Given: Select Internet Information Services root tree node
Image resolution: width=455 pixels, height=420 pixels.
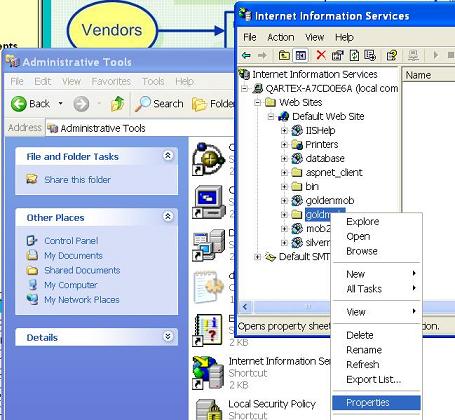Looking at the screenshot, I should [308, 74].
